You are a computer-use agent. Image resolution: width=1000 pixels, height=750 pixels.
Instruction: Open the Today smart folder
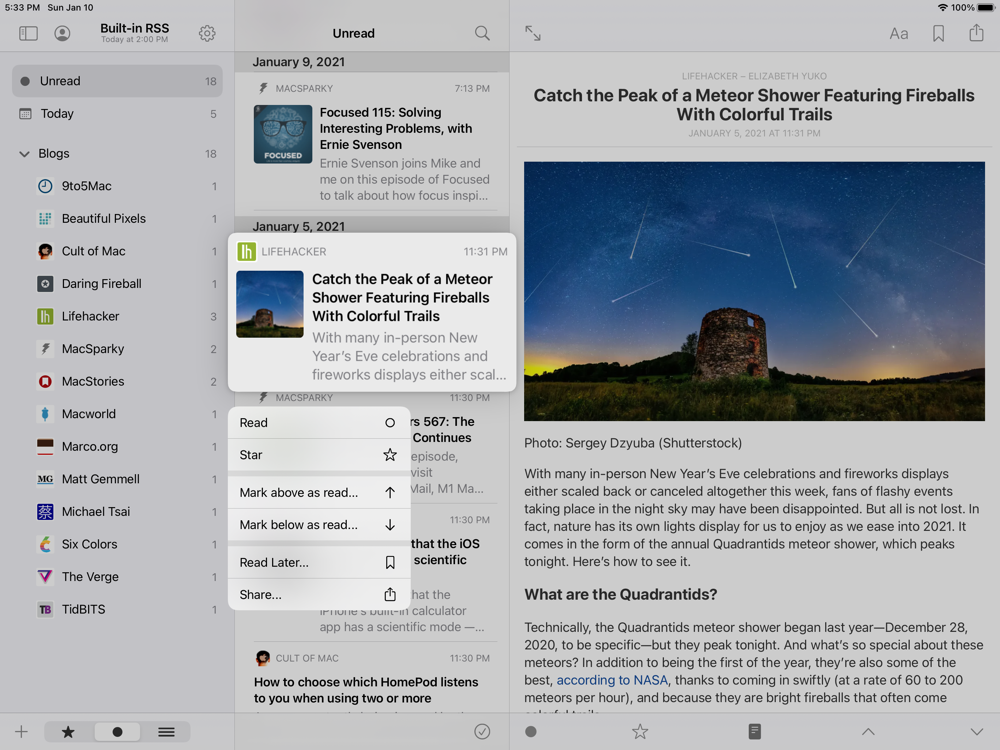click(x=117, y=114)
